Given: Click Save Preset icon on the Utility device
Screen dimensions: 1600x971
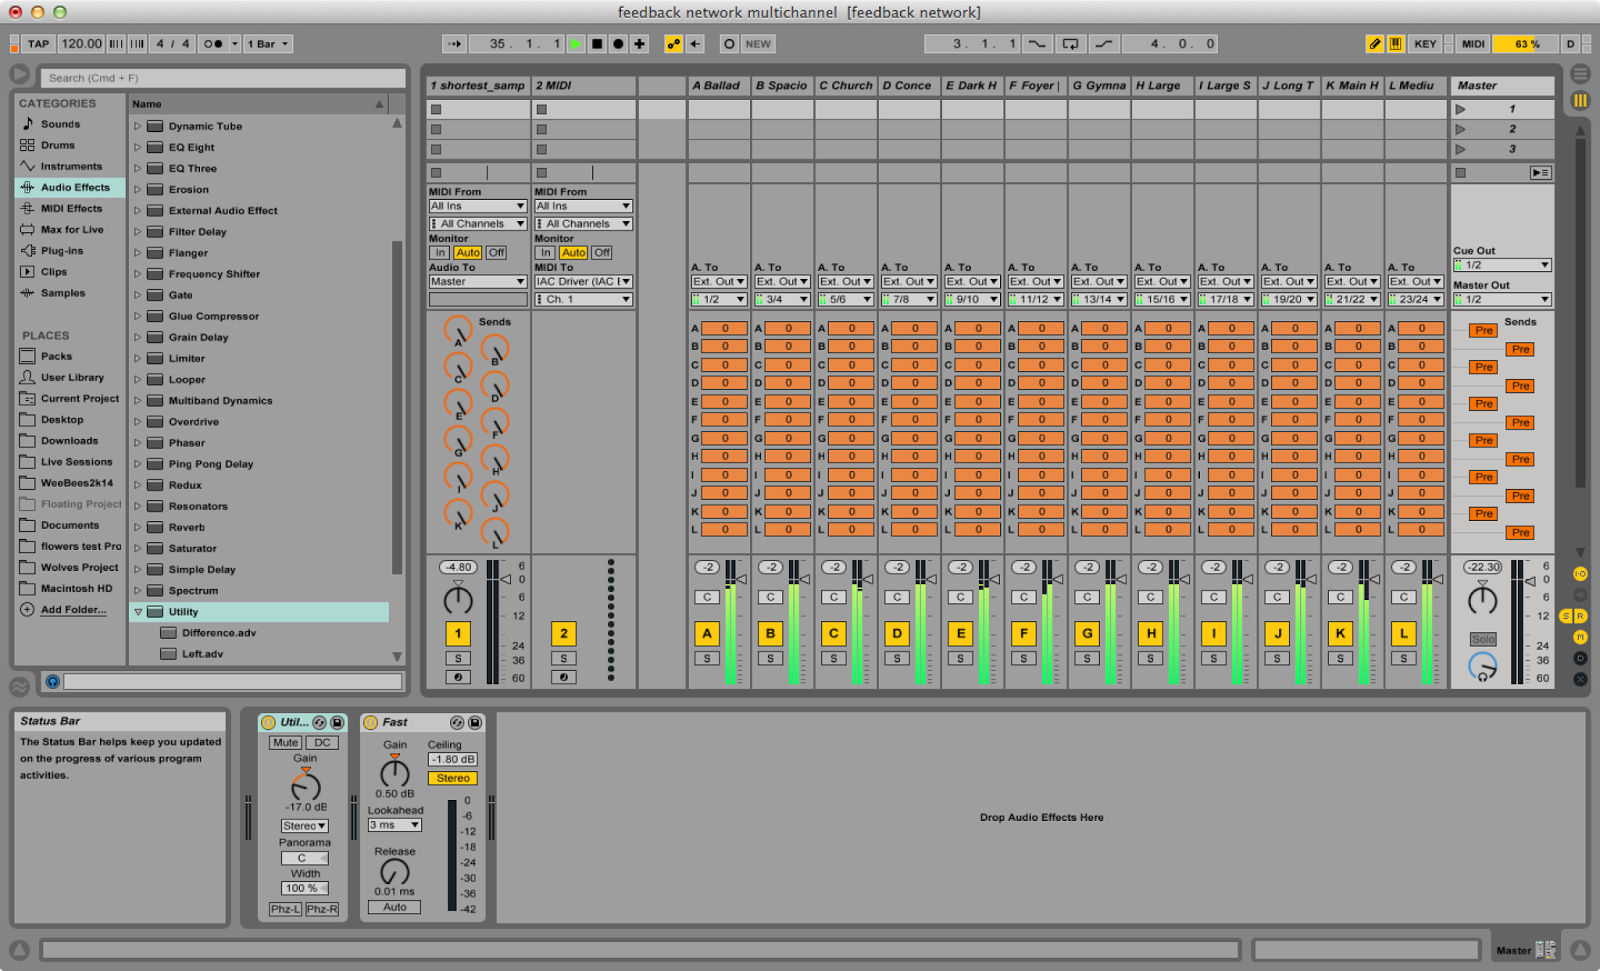Looking at the screenshot, I should (x=337, y=722).
